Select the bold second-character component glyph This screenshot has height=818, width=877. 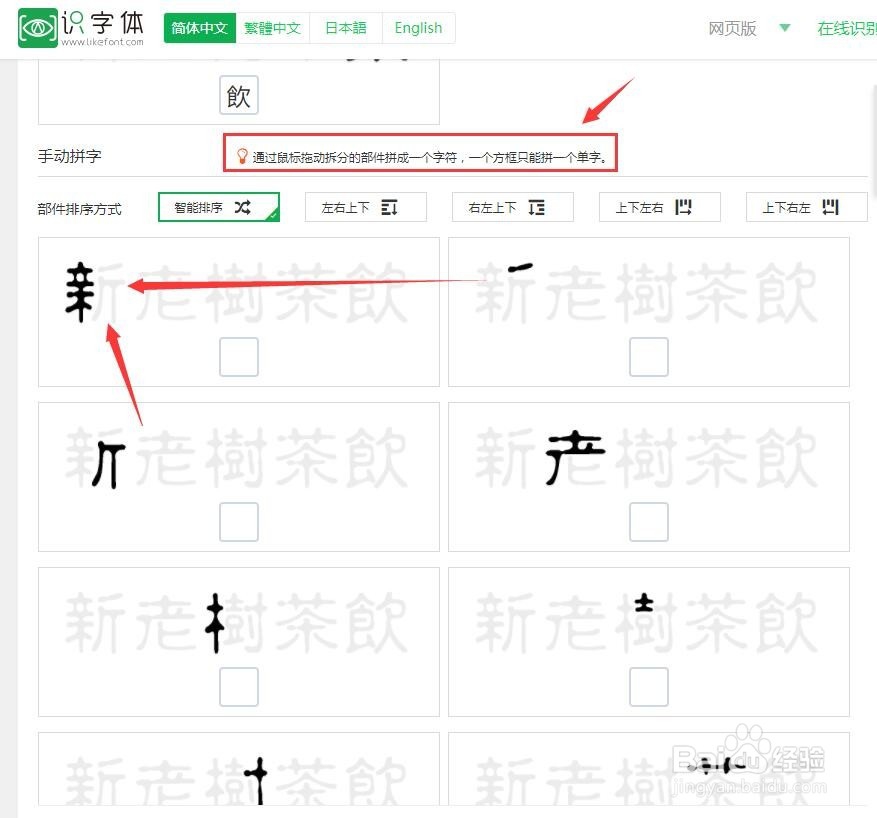pos(576,457)
